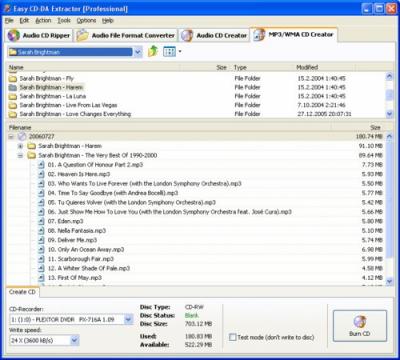
Task: Click the mp3 file icon for 01. A Question Of Honour
Action: 41,165
